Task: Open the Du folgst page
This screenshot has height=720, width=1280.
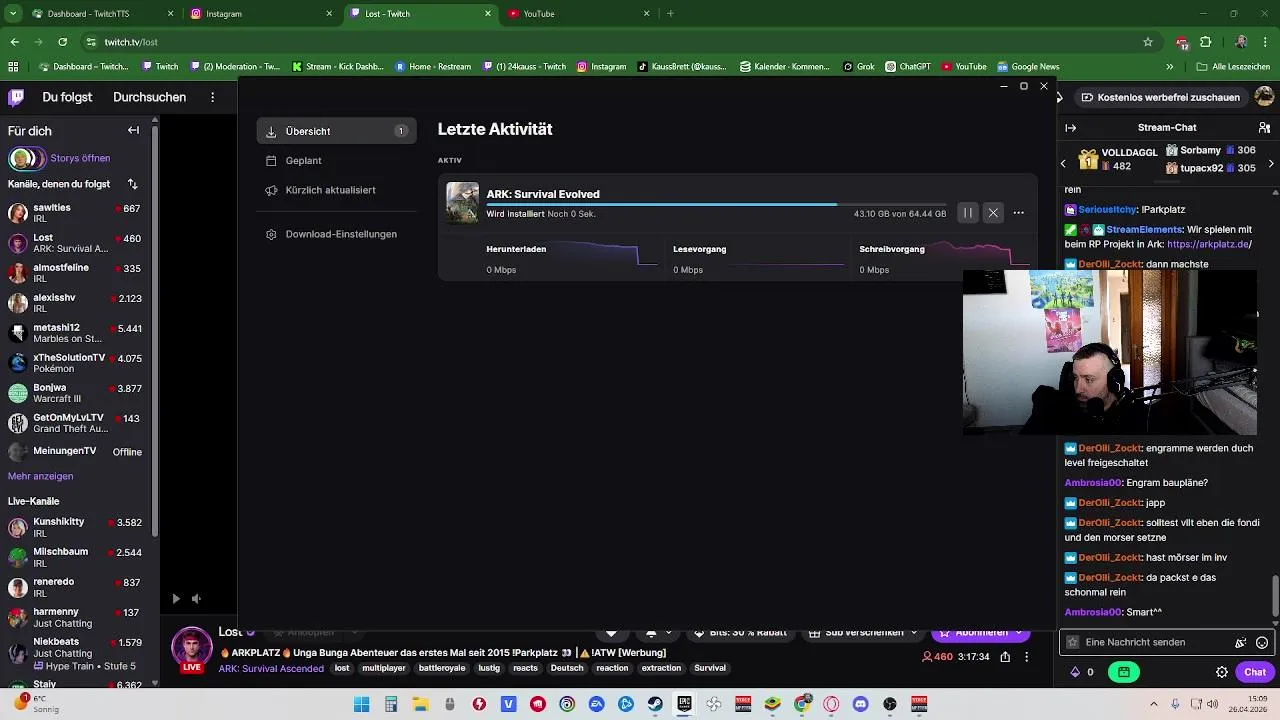Action: (x=66, y=97)
